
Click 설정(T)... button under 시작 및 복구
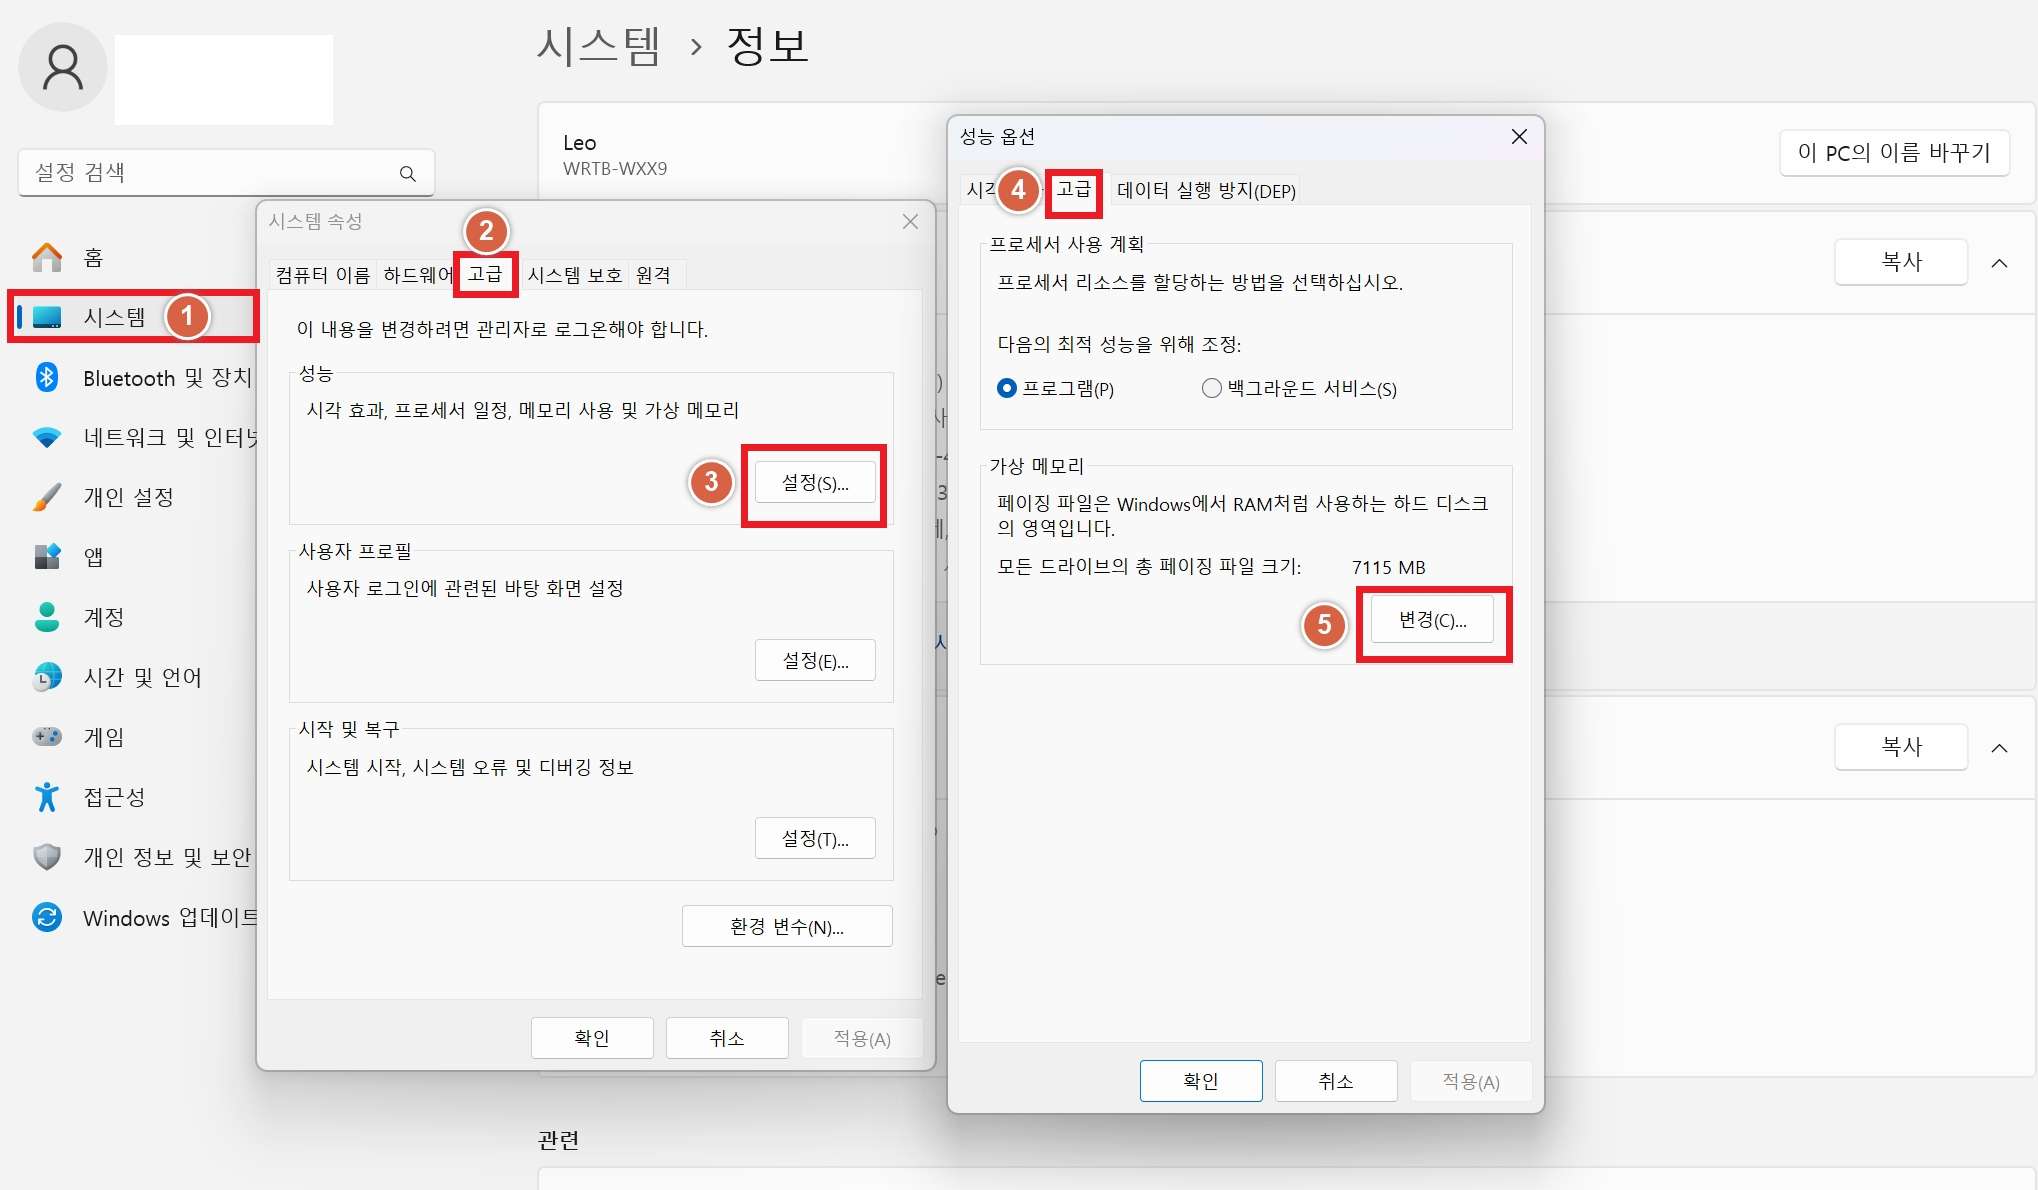pyautogui.click(x=815, y=839)
